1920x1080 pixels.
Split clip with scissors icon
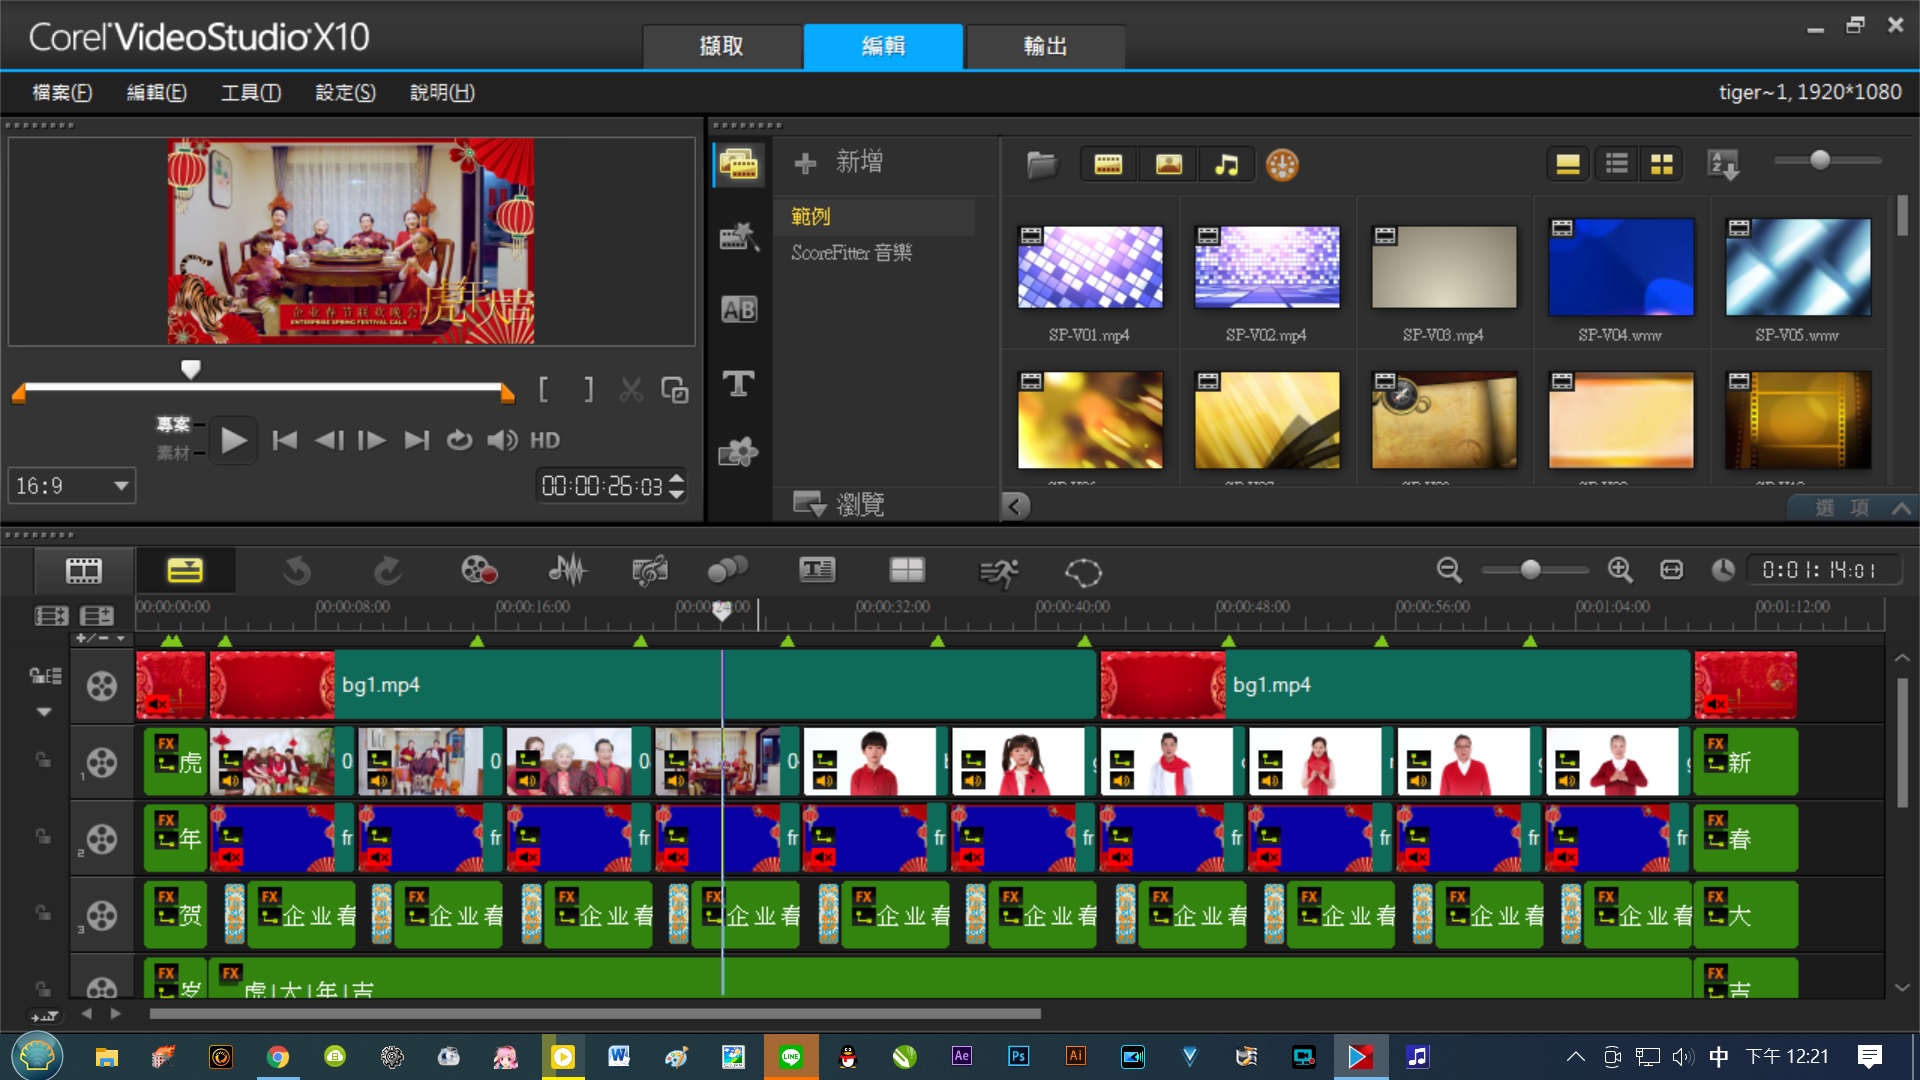pyautogui.click(x=631, y=390)
